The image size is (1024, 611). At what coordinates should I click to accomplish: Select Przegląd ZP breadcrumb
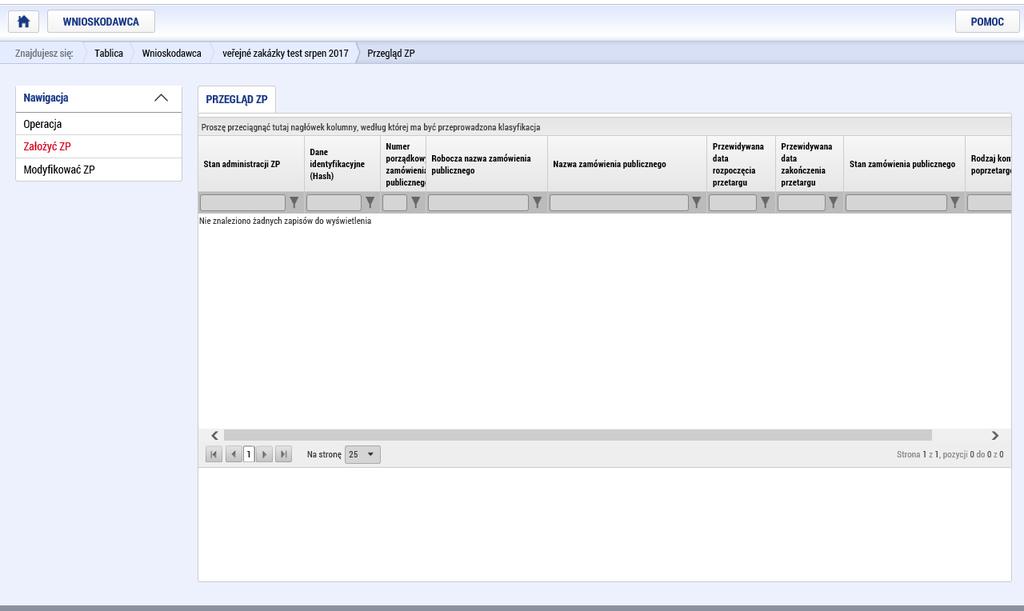coord(391,54)
